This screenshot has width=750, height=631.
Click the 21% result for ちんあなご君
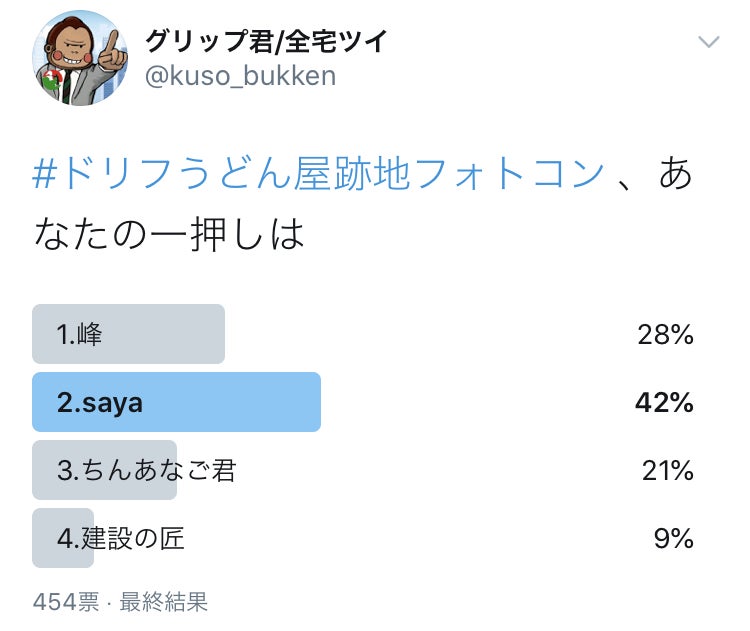click(x=667, y=470)
